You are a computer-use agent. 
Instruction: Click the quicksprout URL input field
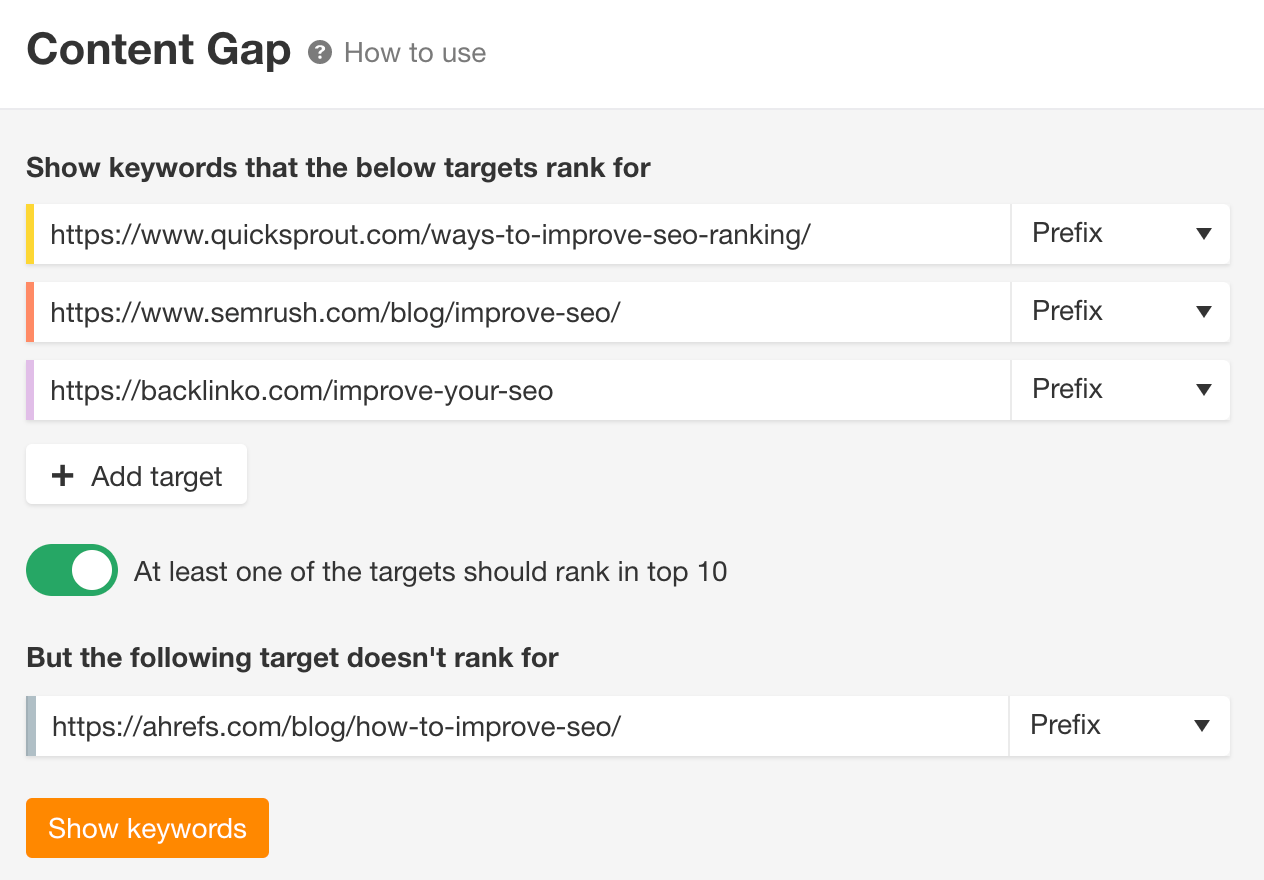coord(522,234)
